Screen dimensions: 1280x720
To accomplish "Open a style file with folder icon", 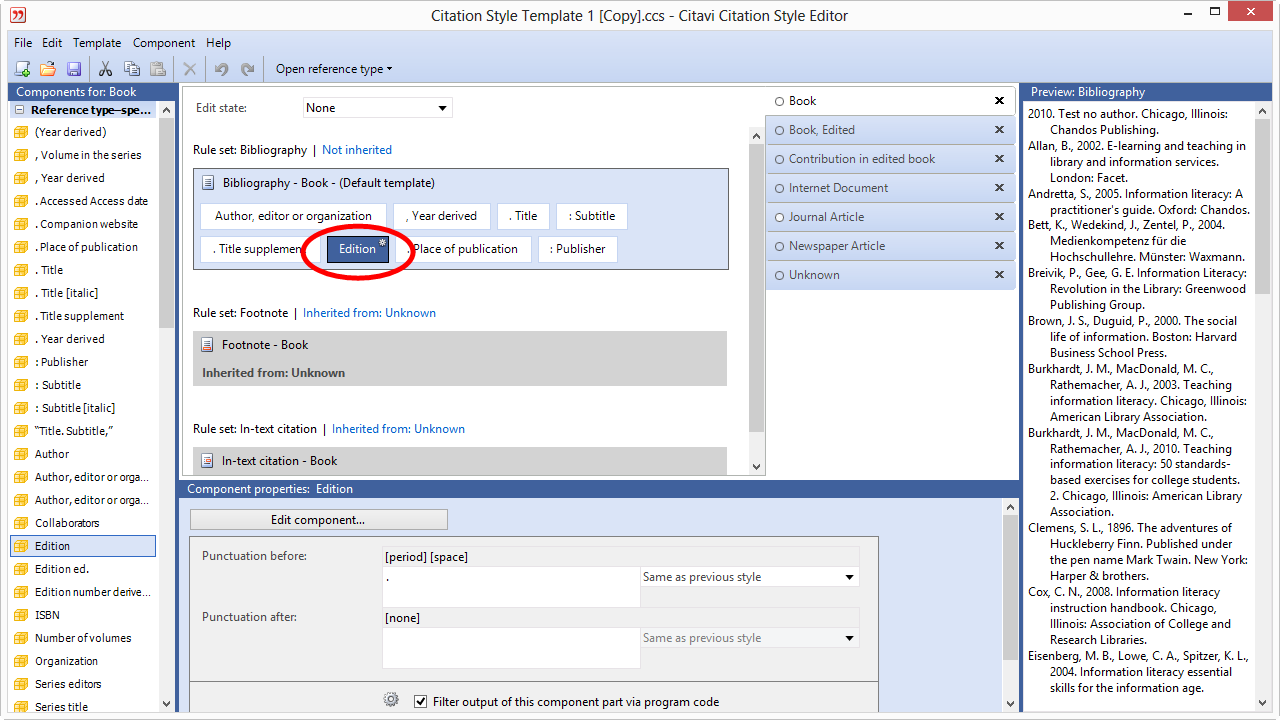I will click(47, 69).
